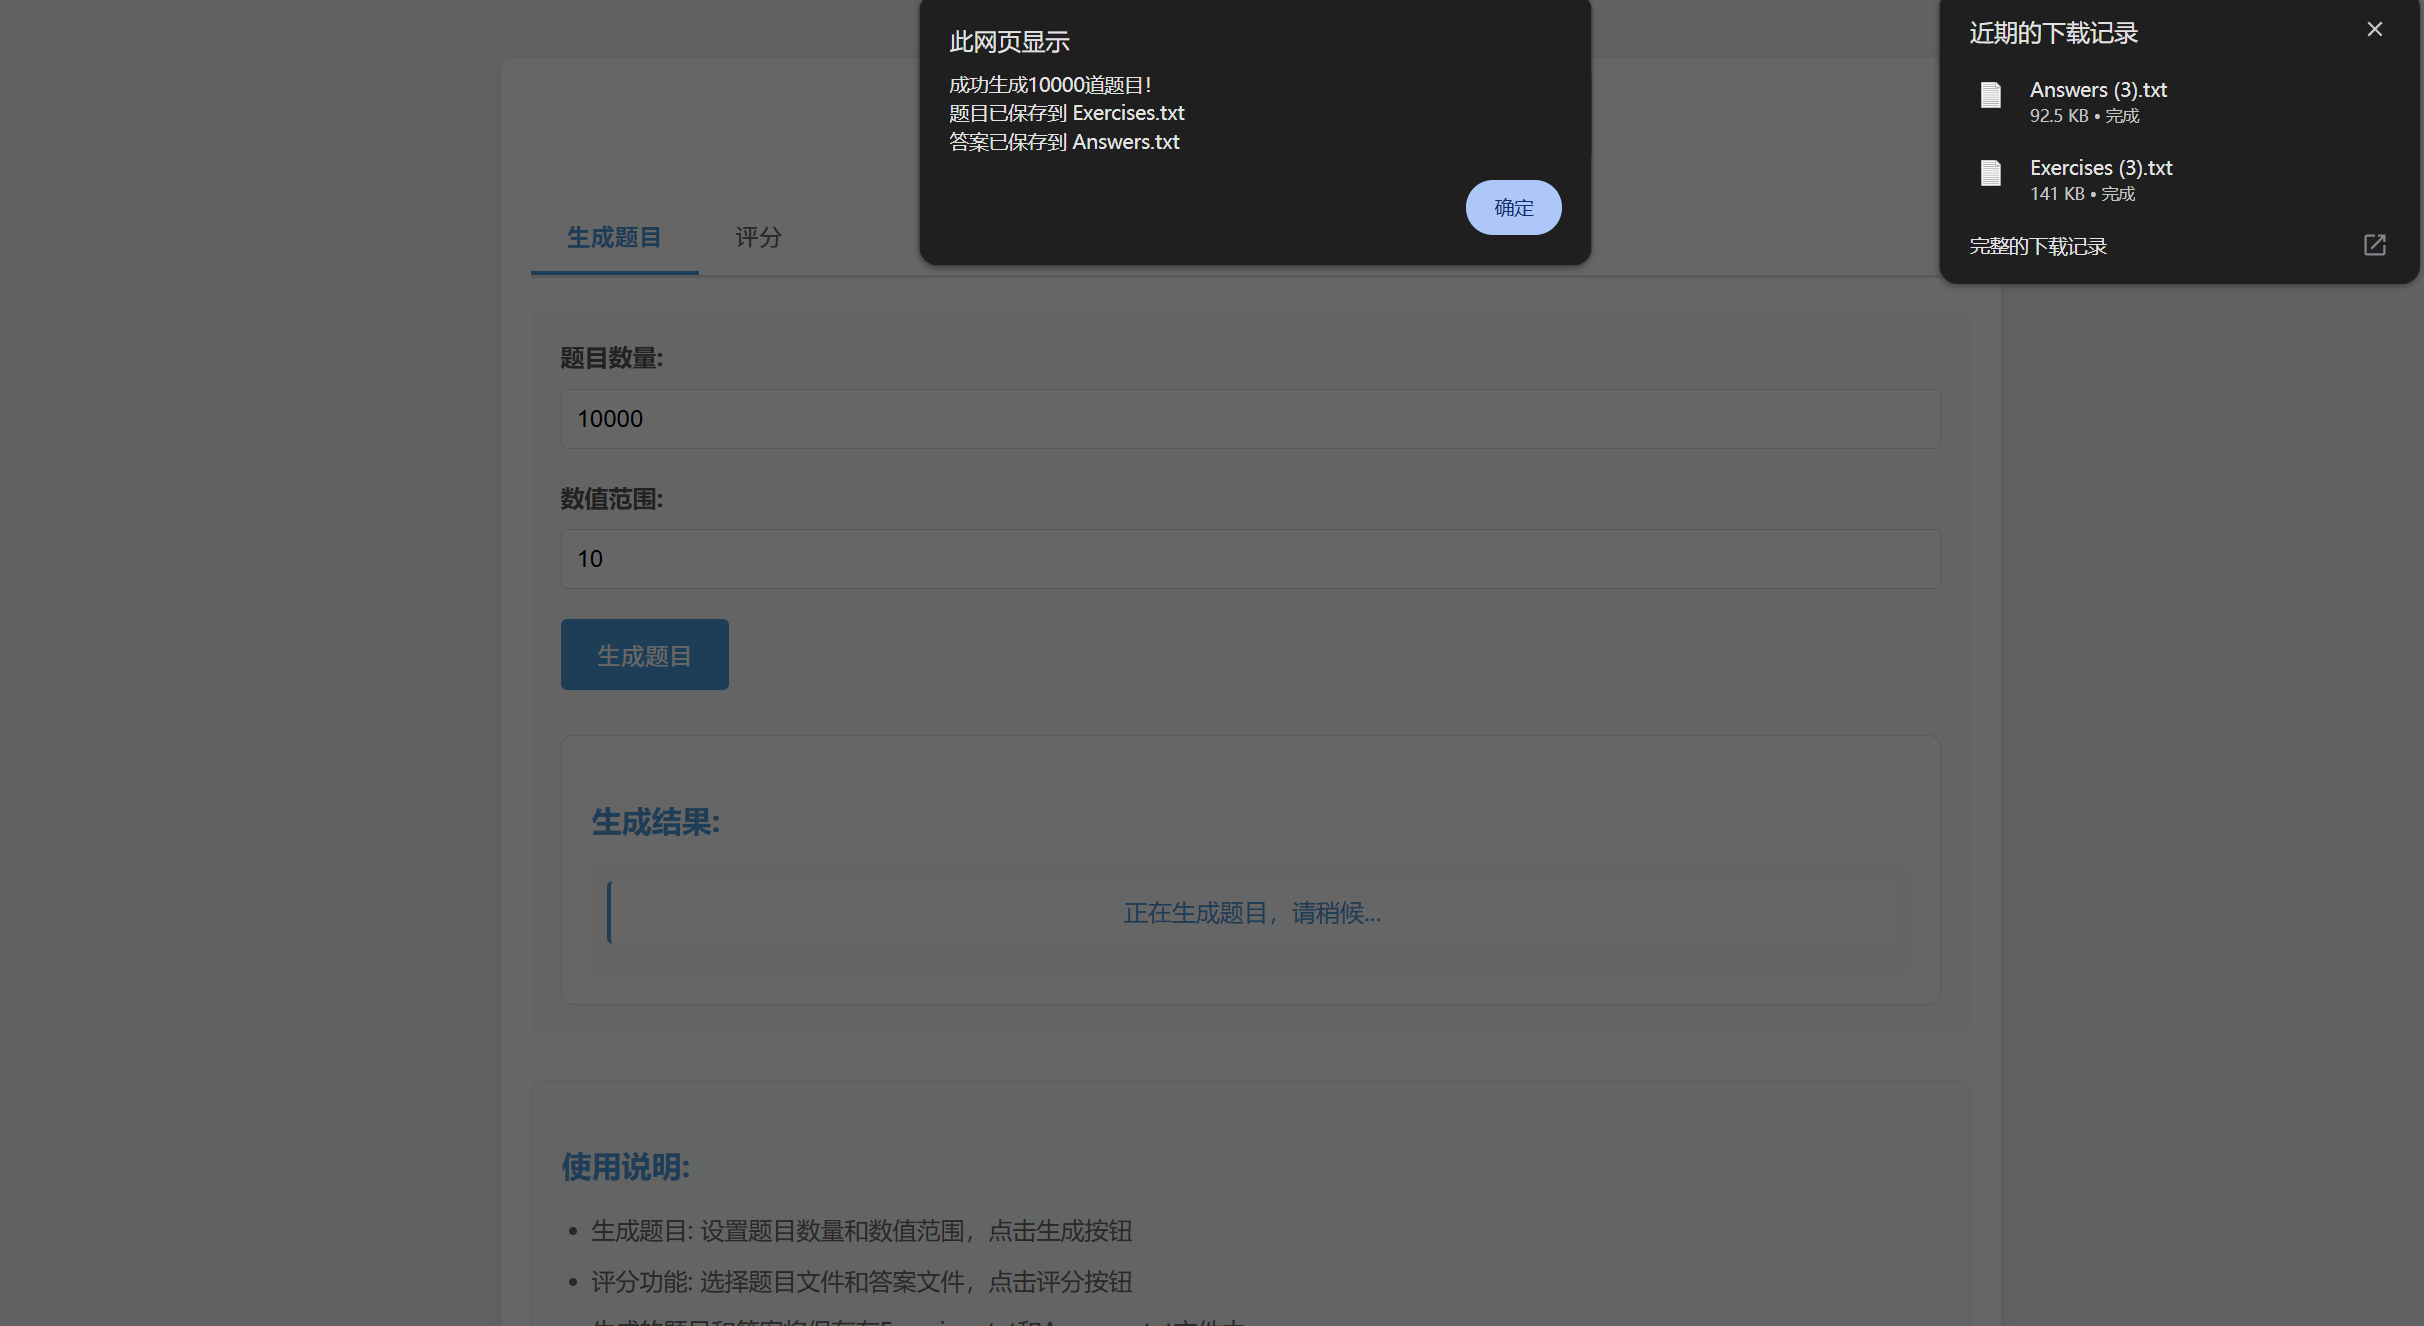Click the 正在生成题目 progress message
The height and width of the screenshot is (1326, 2424).
coord(1251,912)
